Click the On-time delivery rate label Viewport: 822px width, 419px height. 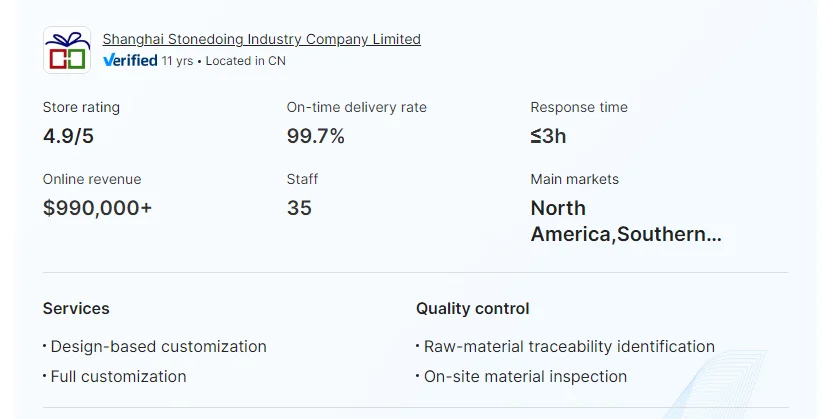coord(356,107)
